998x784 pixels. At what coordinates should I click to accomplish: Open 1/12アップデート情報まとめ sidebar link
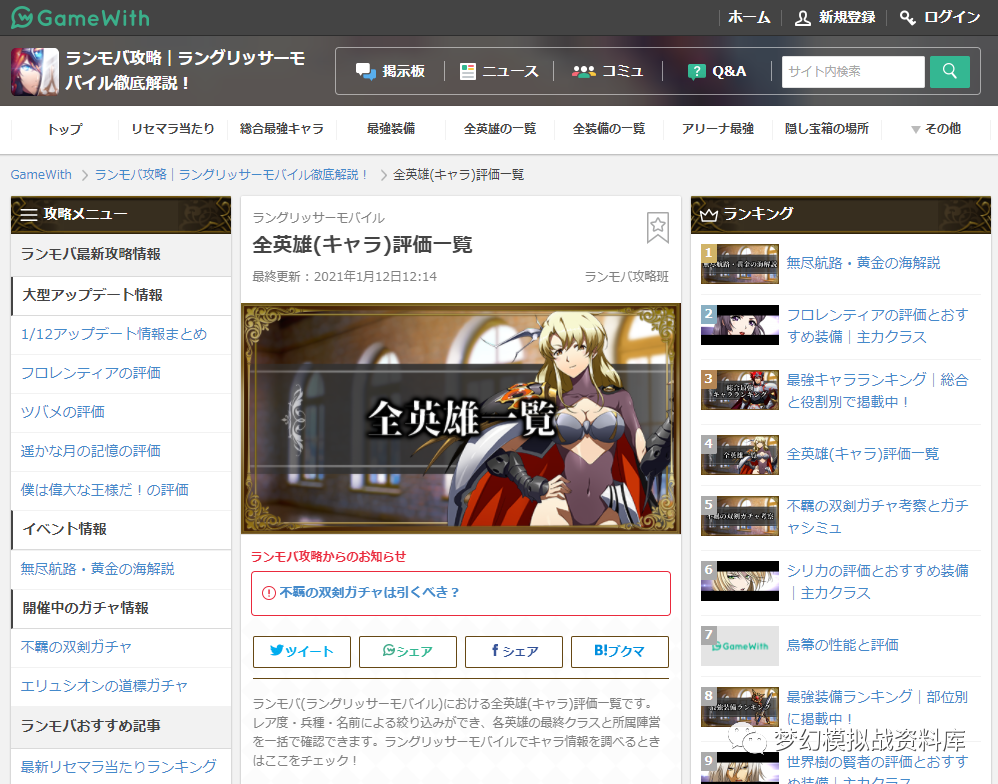114,334
